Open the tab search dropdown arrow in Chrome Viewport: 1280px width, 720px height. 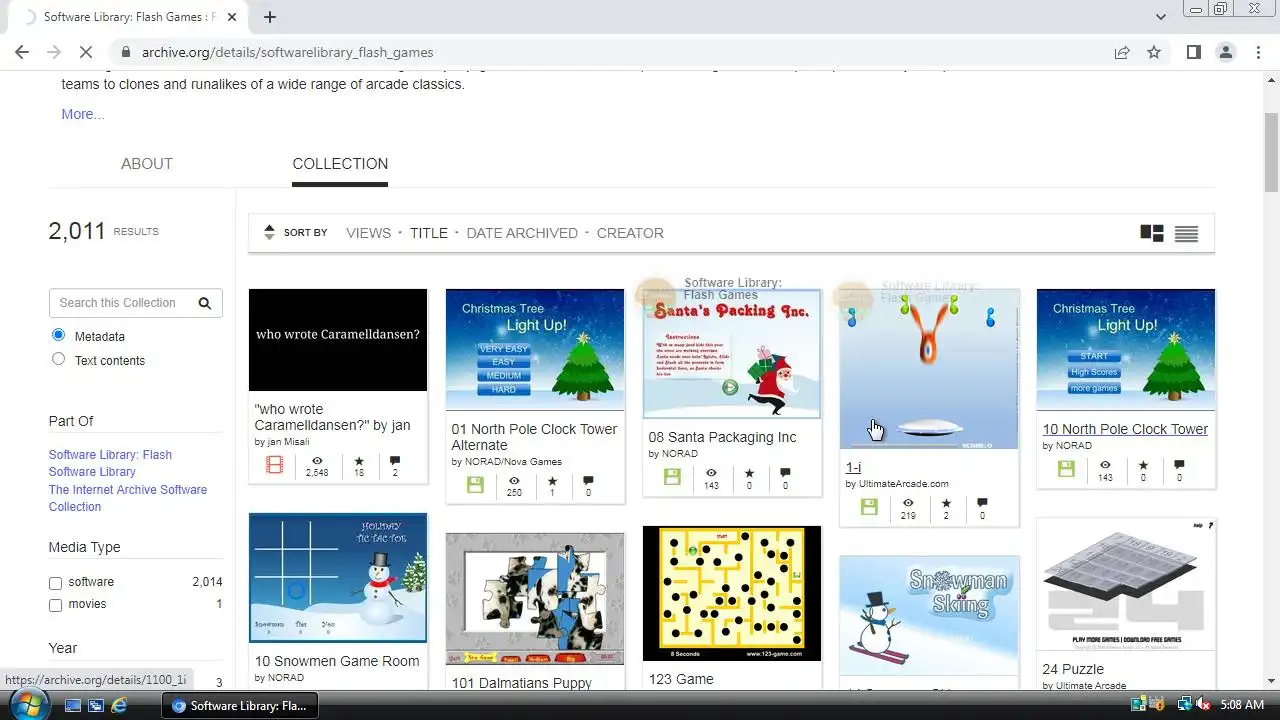click(x=1160, y=17)
